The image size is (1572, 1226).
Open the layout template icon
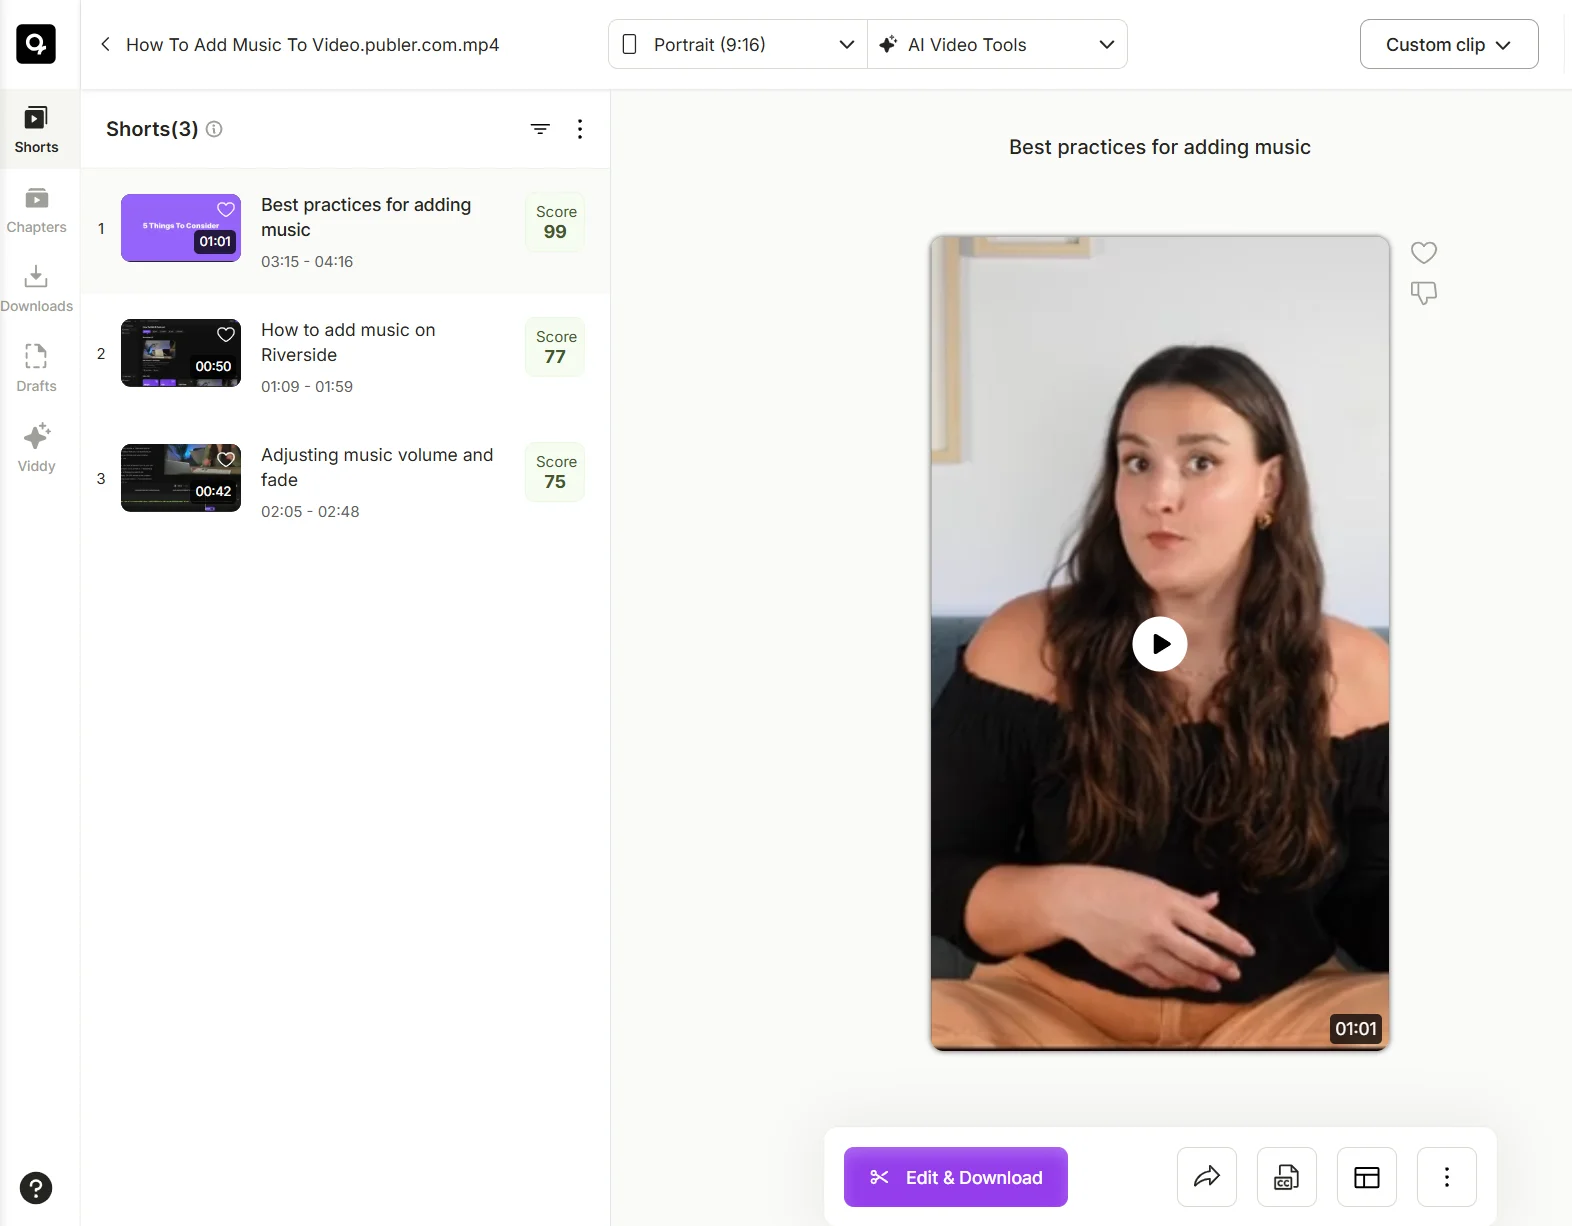(x=1367, y=1177)
